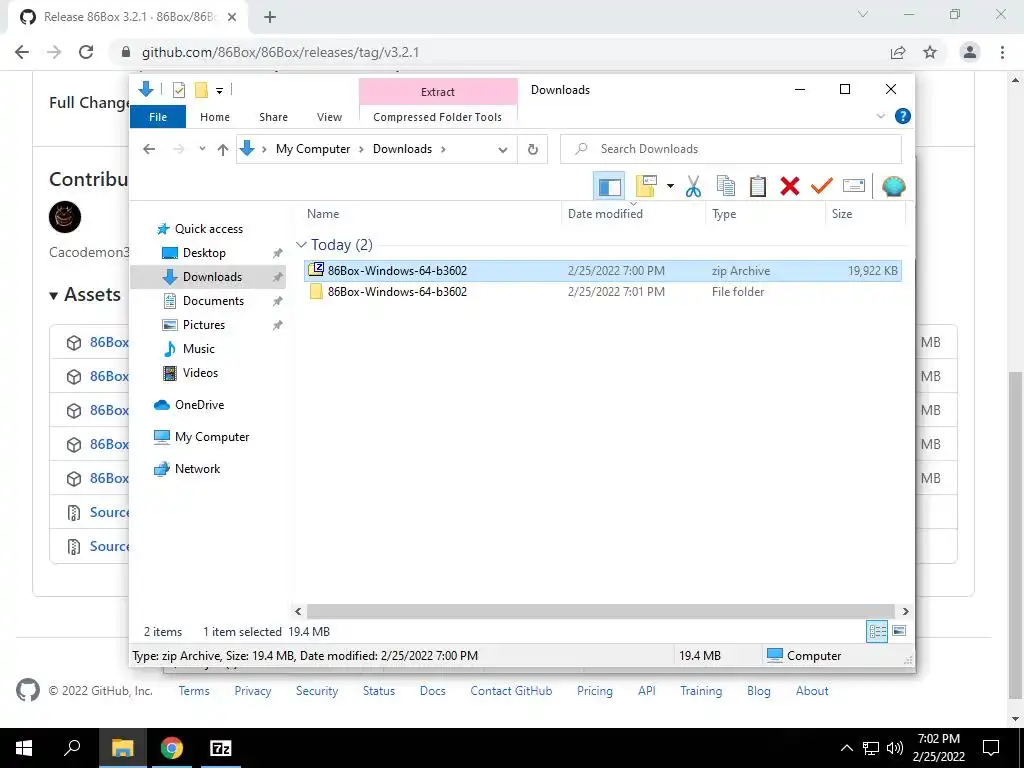Open My Computer in navigation pane
1024x768 pixels.
click(x=212, y=437)
